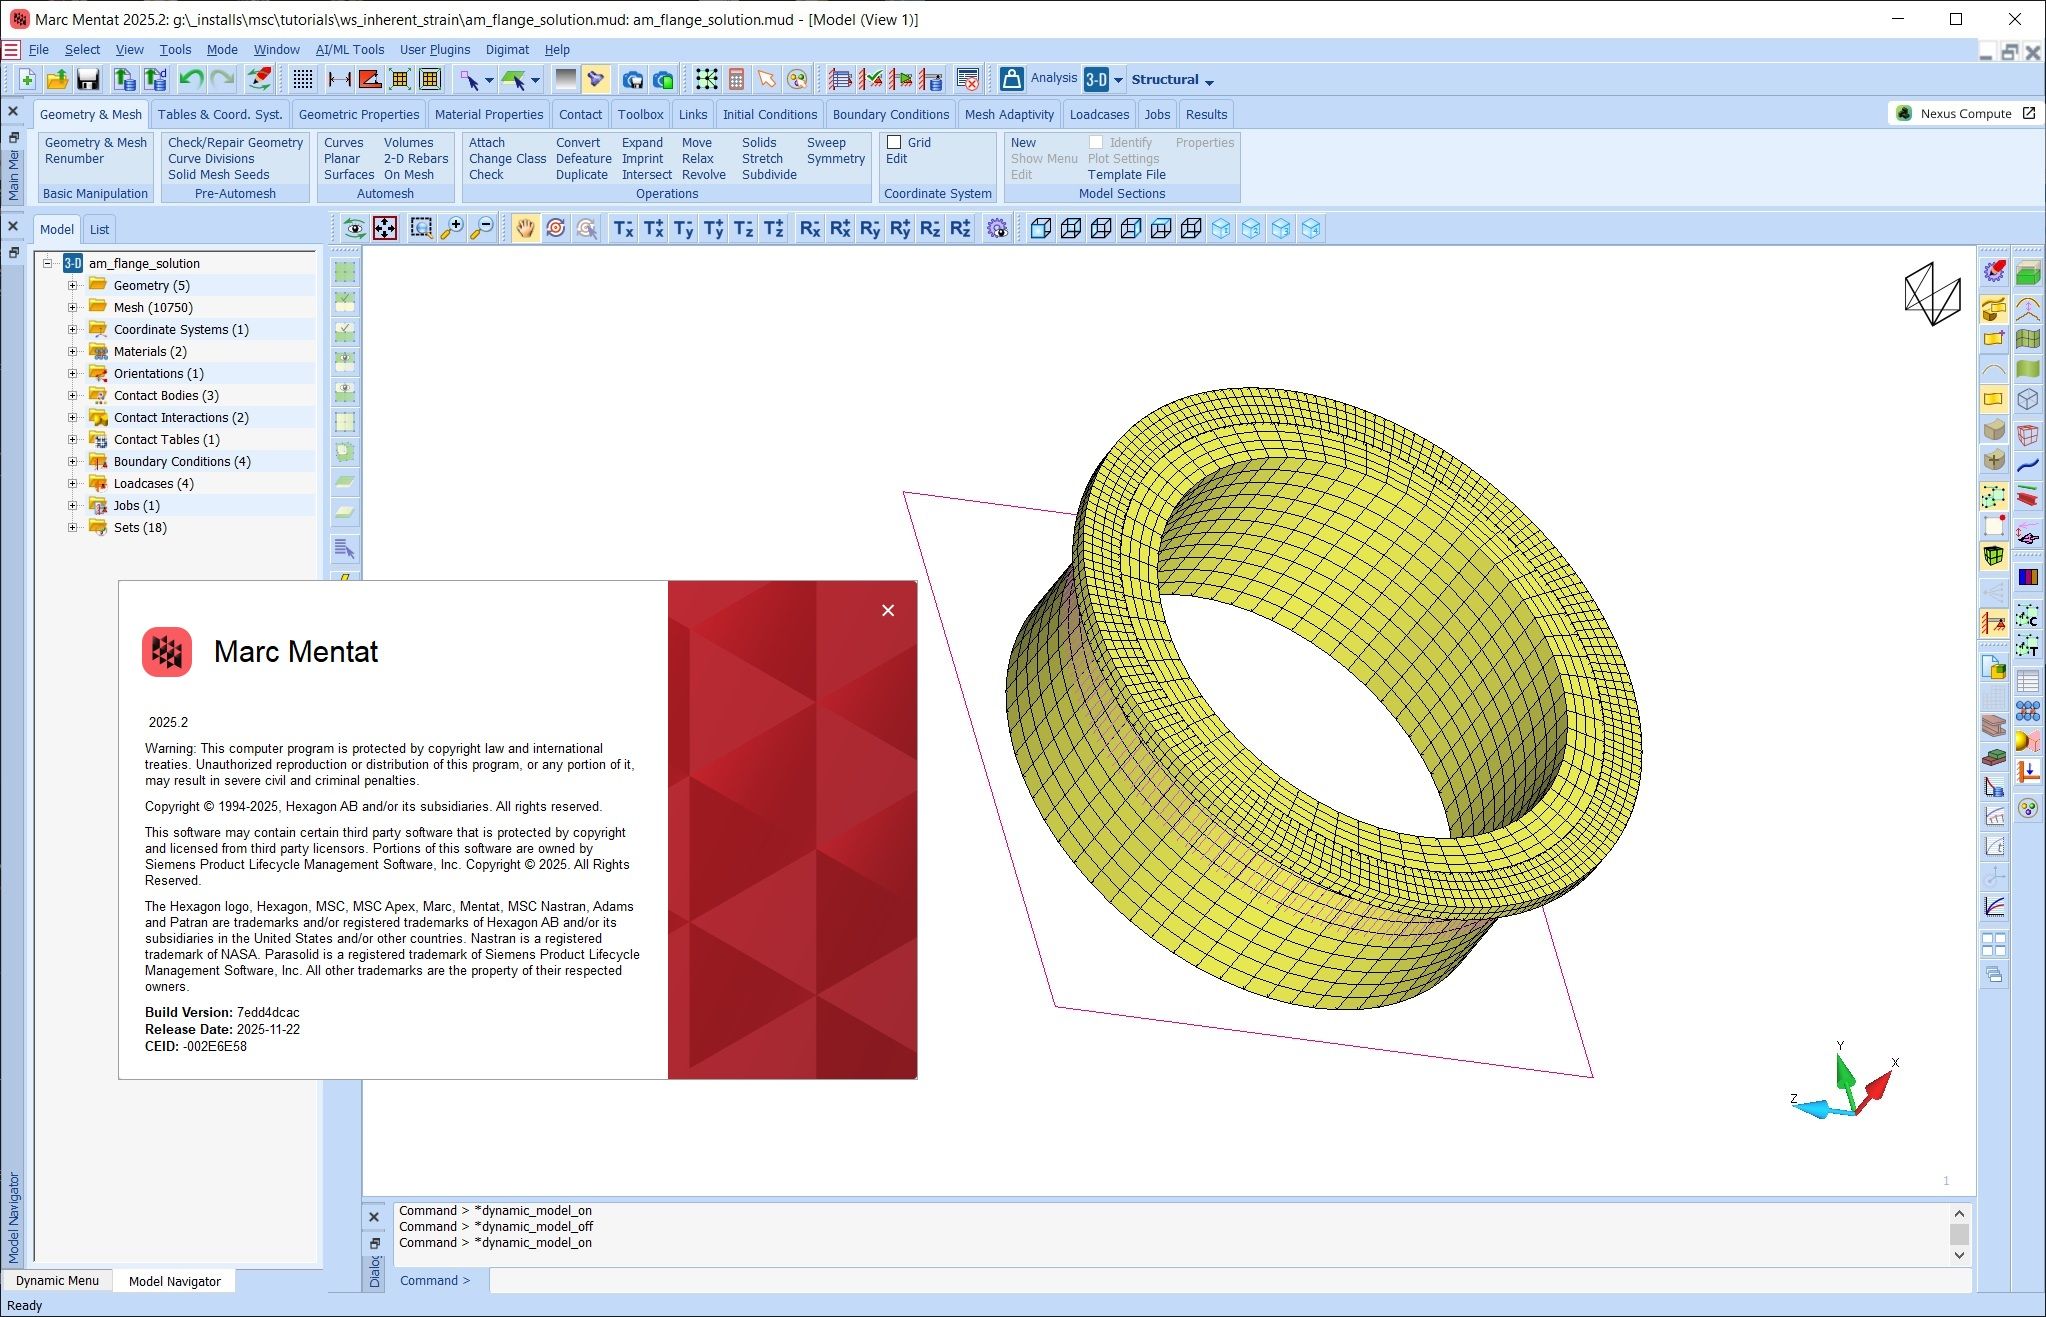Click the Save model floppy icon
The height and width of the screenshot is (1317, 2046).
[88, 79]
